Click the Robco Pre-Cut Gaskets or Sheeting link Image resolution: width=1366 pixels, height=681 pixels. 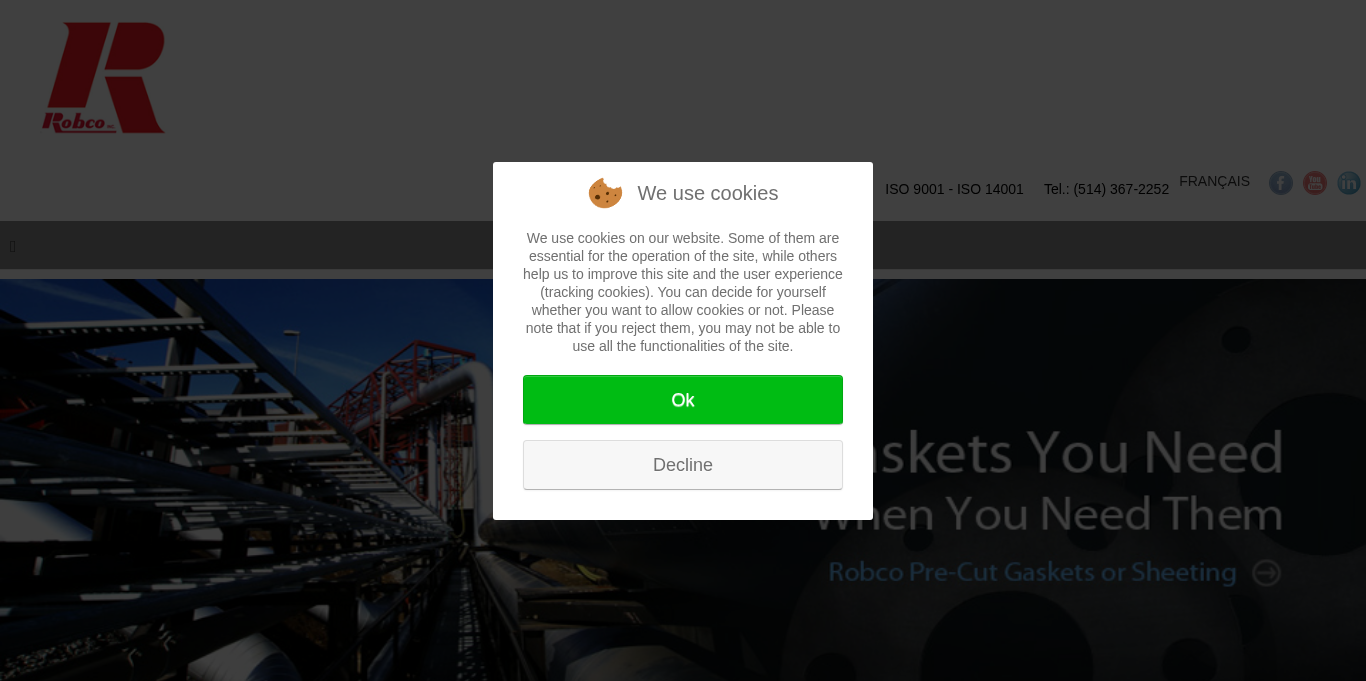[1033, 572]
